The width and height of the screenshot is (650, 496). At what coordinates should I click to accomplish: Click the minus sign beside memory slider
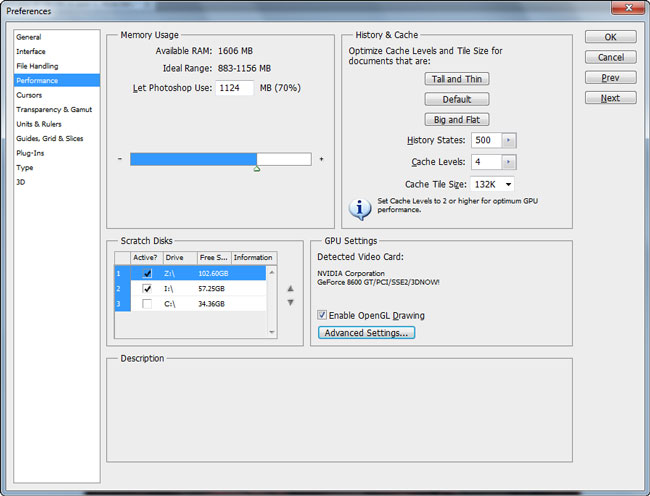[x=119, y=159]
